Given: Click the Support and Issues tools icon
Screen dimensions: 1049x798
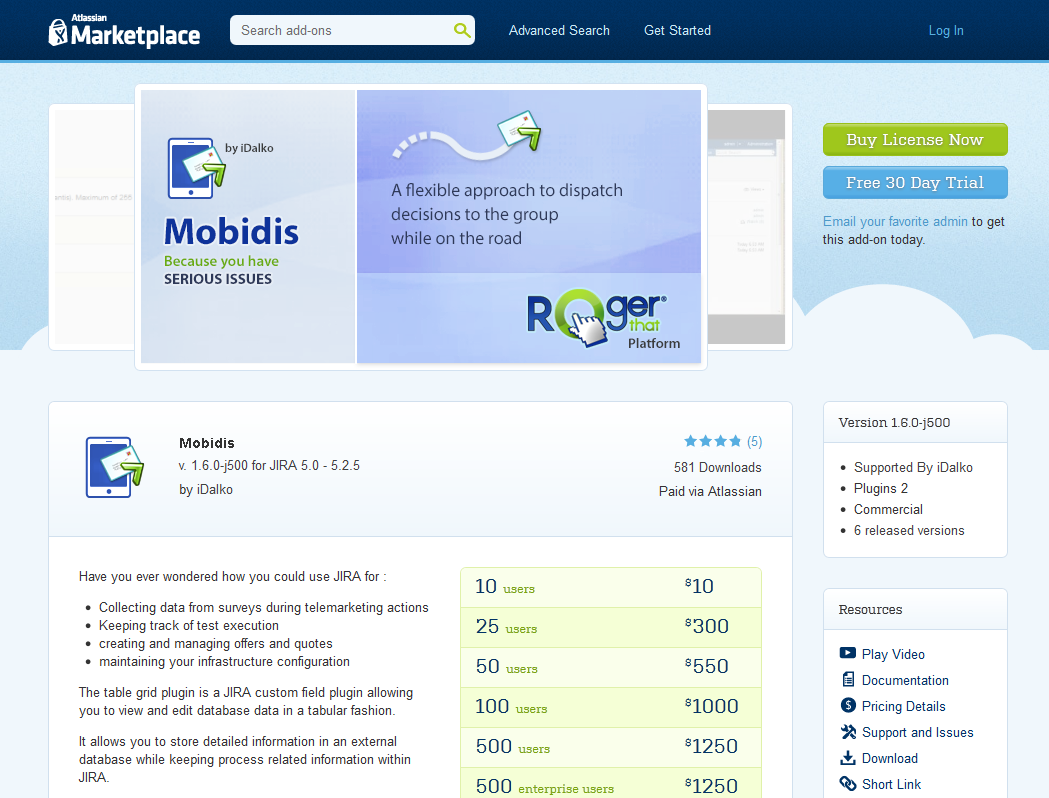Looking at the screenshot, I should pyautogui.click(x=847, y=732).
